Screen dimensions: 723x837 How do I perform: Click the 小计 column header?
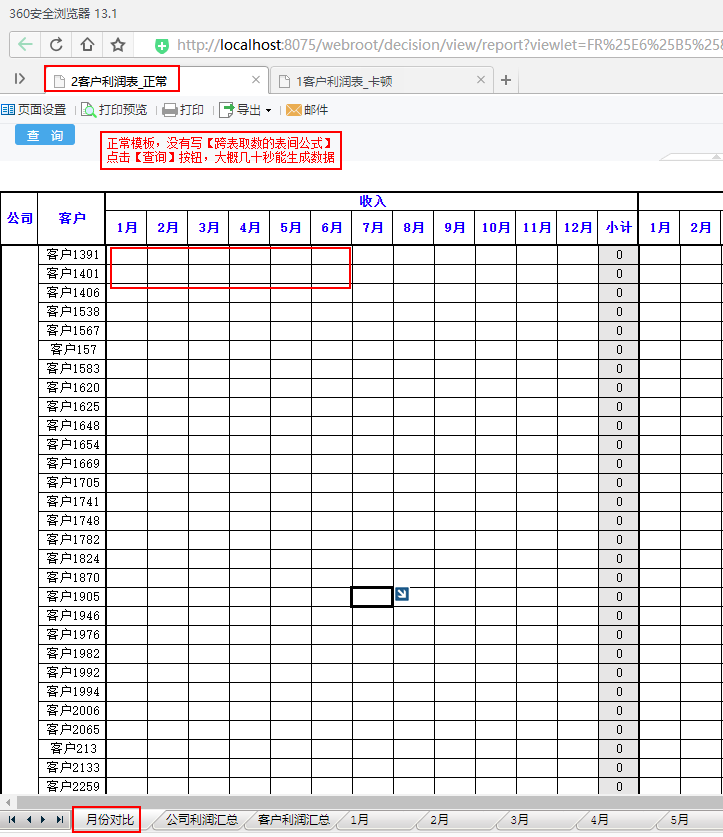pyautogui.click(x=618, y=228)
